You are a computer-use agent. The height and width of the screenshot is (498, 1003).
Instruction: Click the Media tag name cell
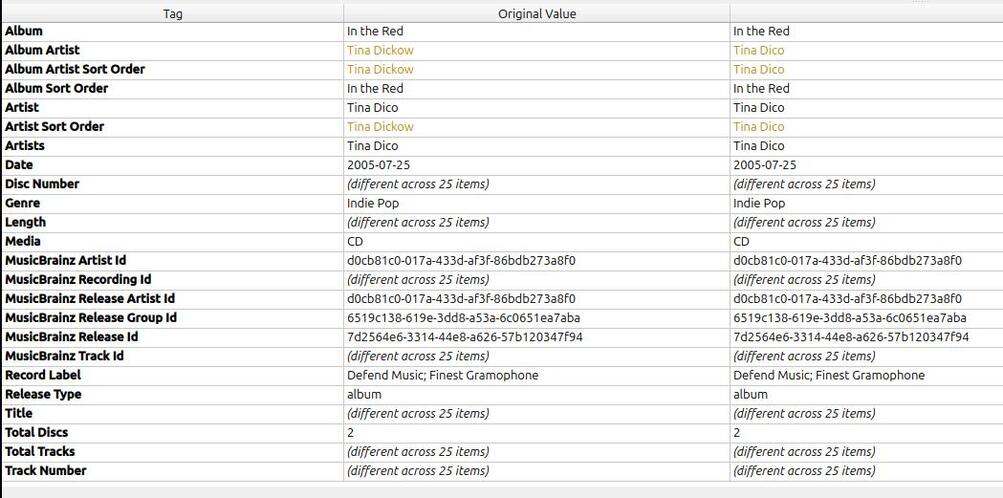25,241
